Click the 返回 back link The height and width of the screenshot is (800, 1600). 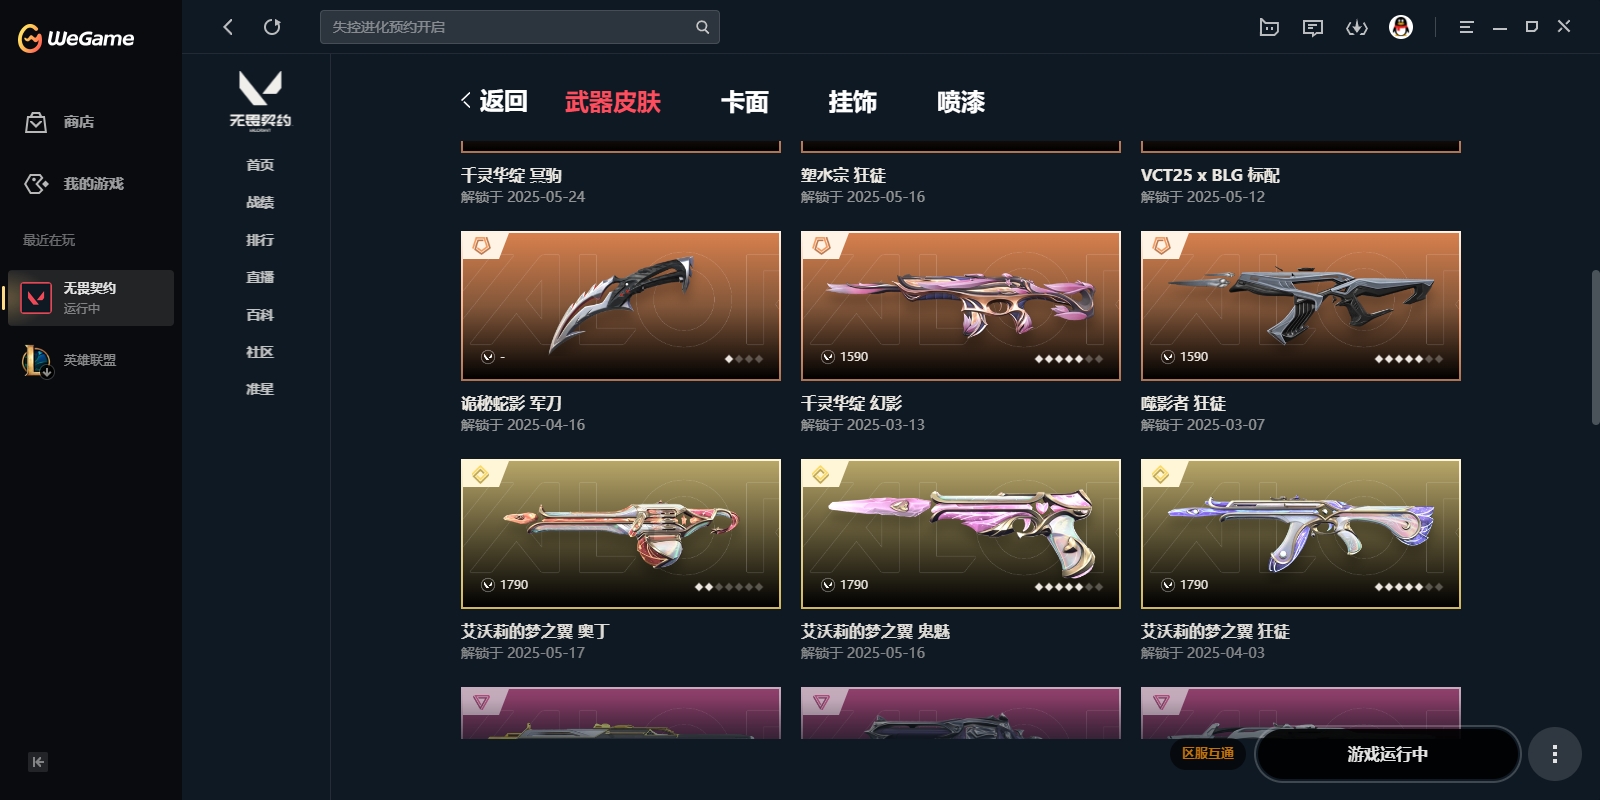coord(494,101)
